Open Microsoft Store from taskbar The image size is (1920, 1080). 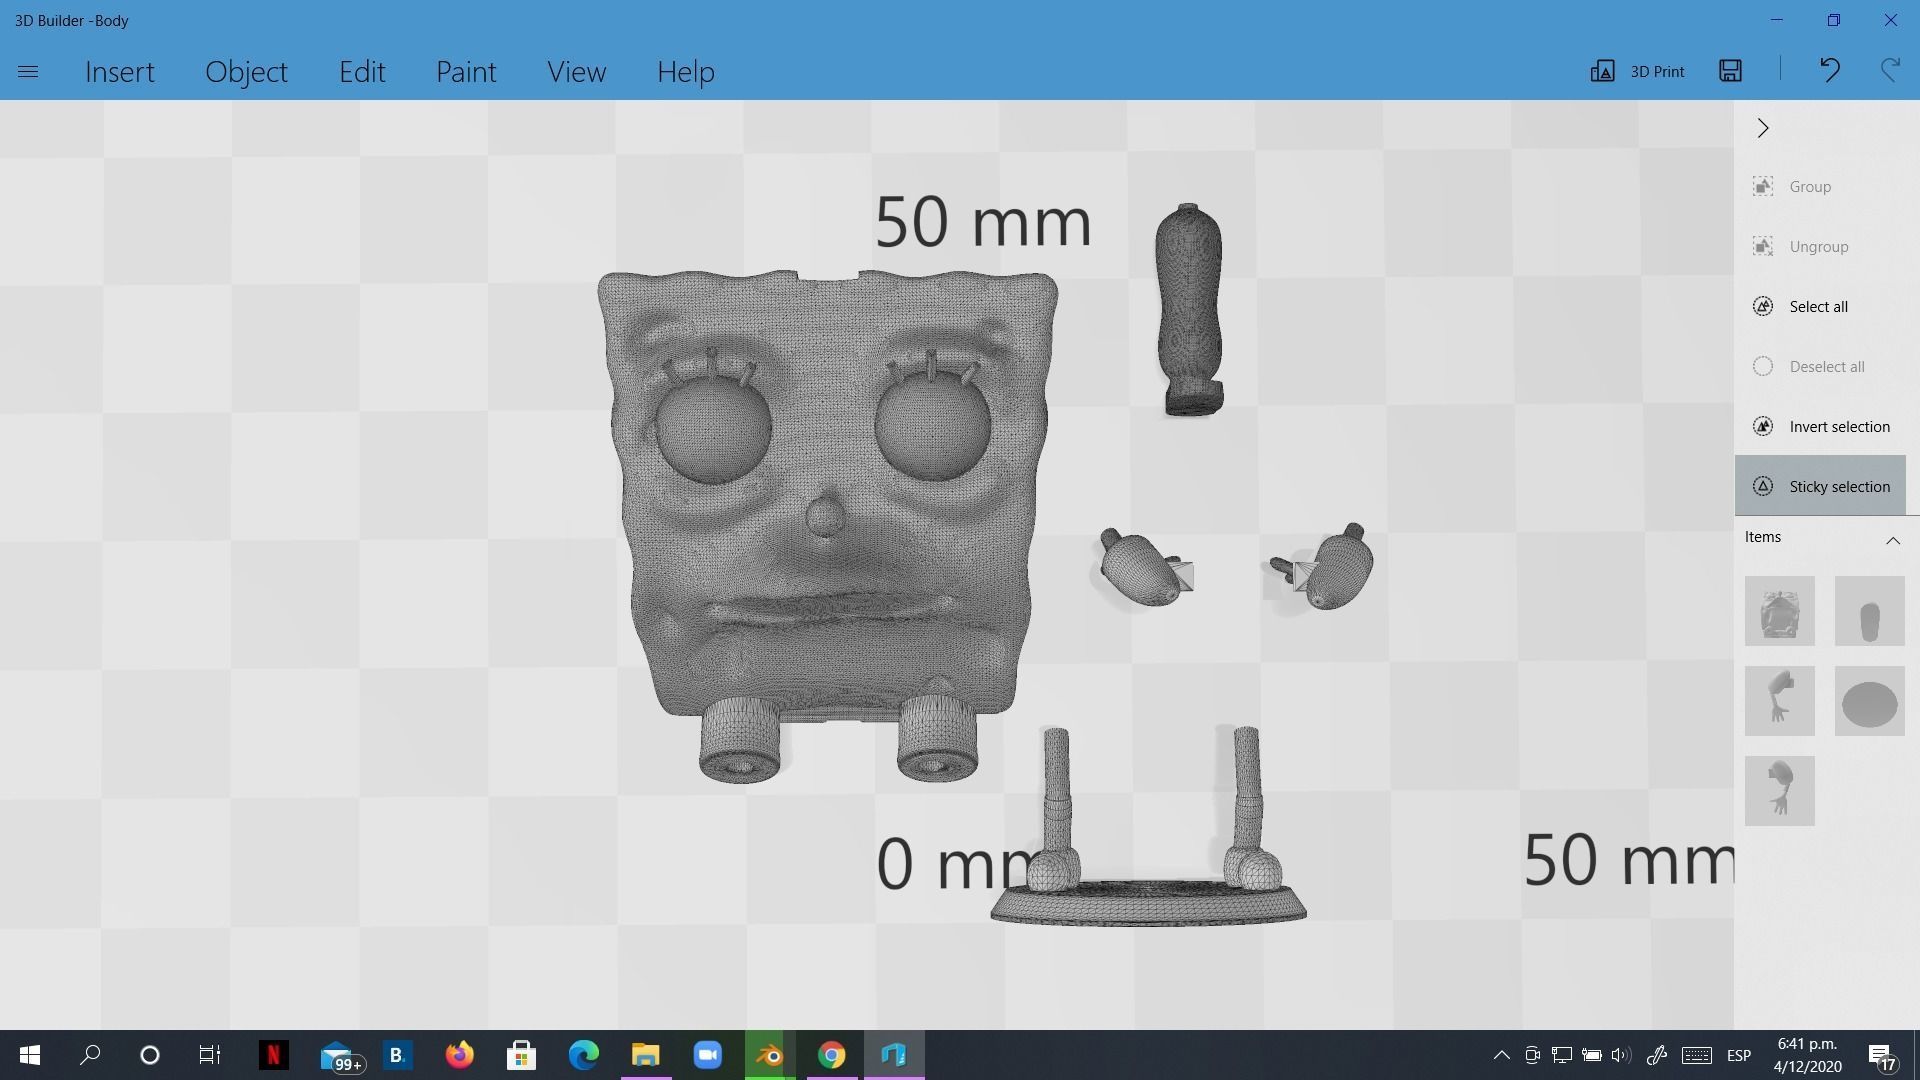point(521,1055)
